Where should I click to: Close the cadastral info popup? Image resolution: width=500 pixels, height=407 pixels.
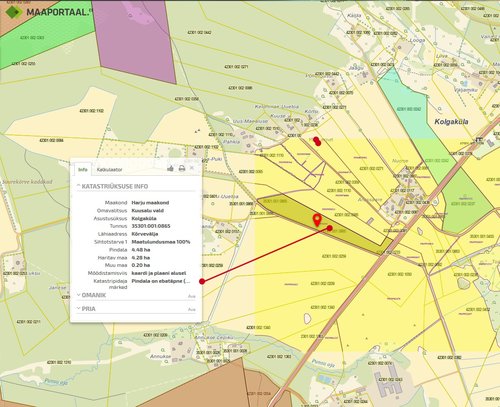click(192, 168)
